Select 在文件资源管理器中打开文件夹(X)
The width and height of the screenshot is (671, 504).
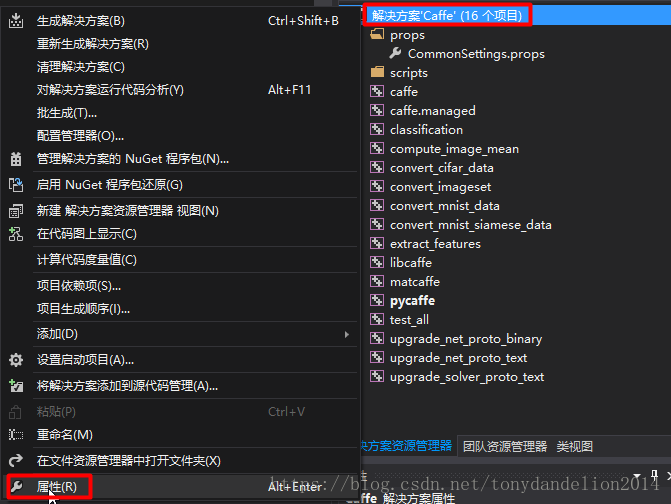point(129,460)
